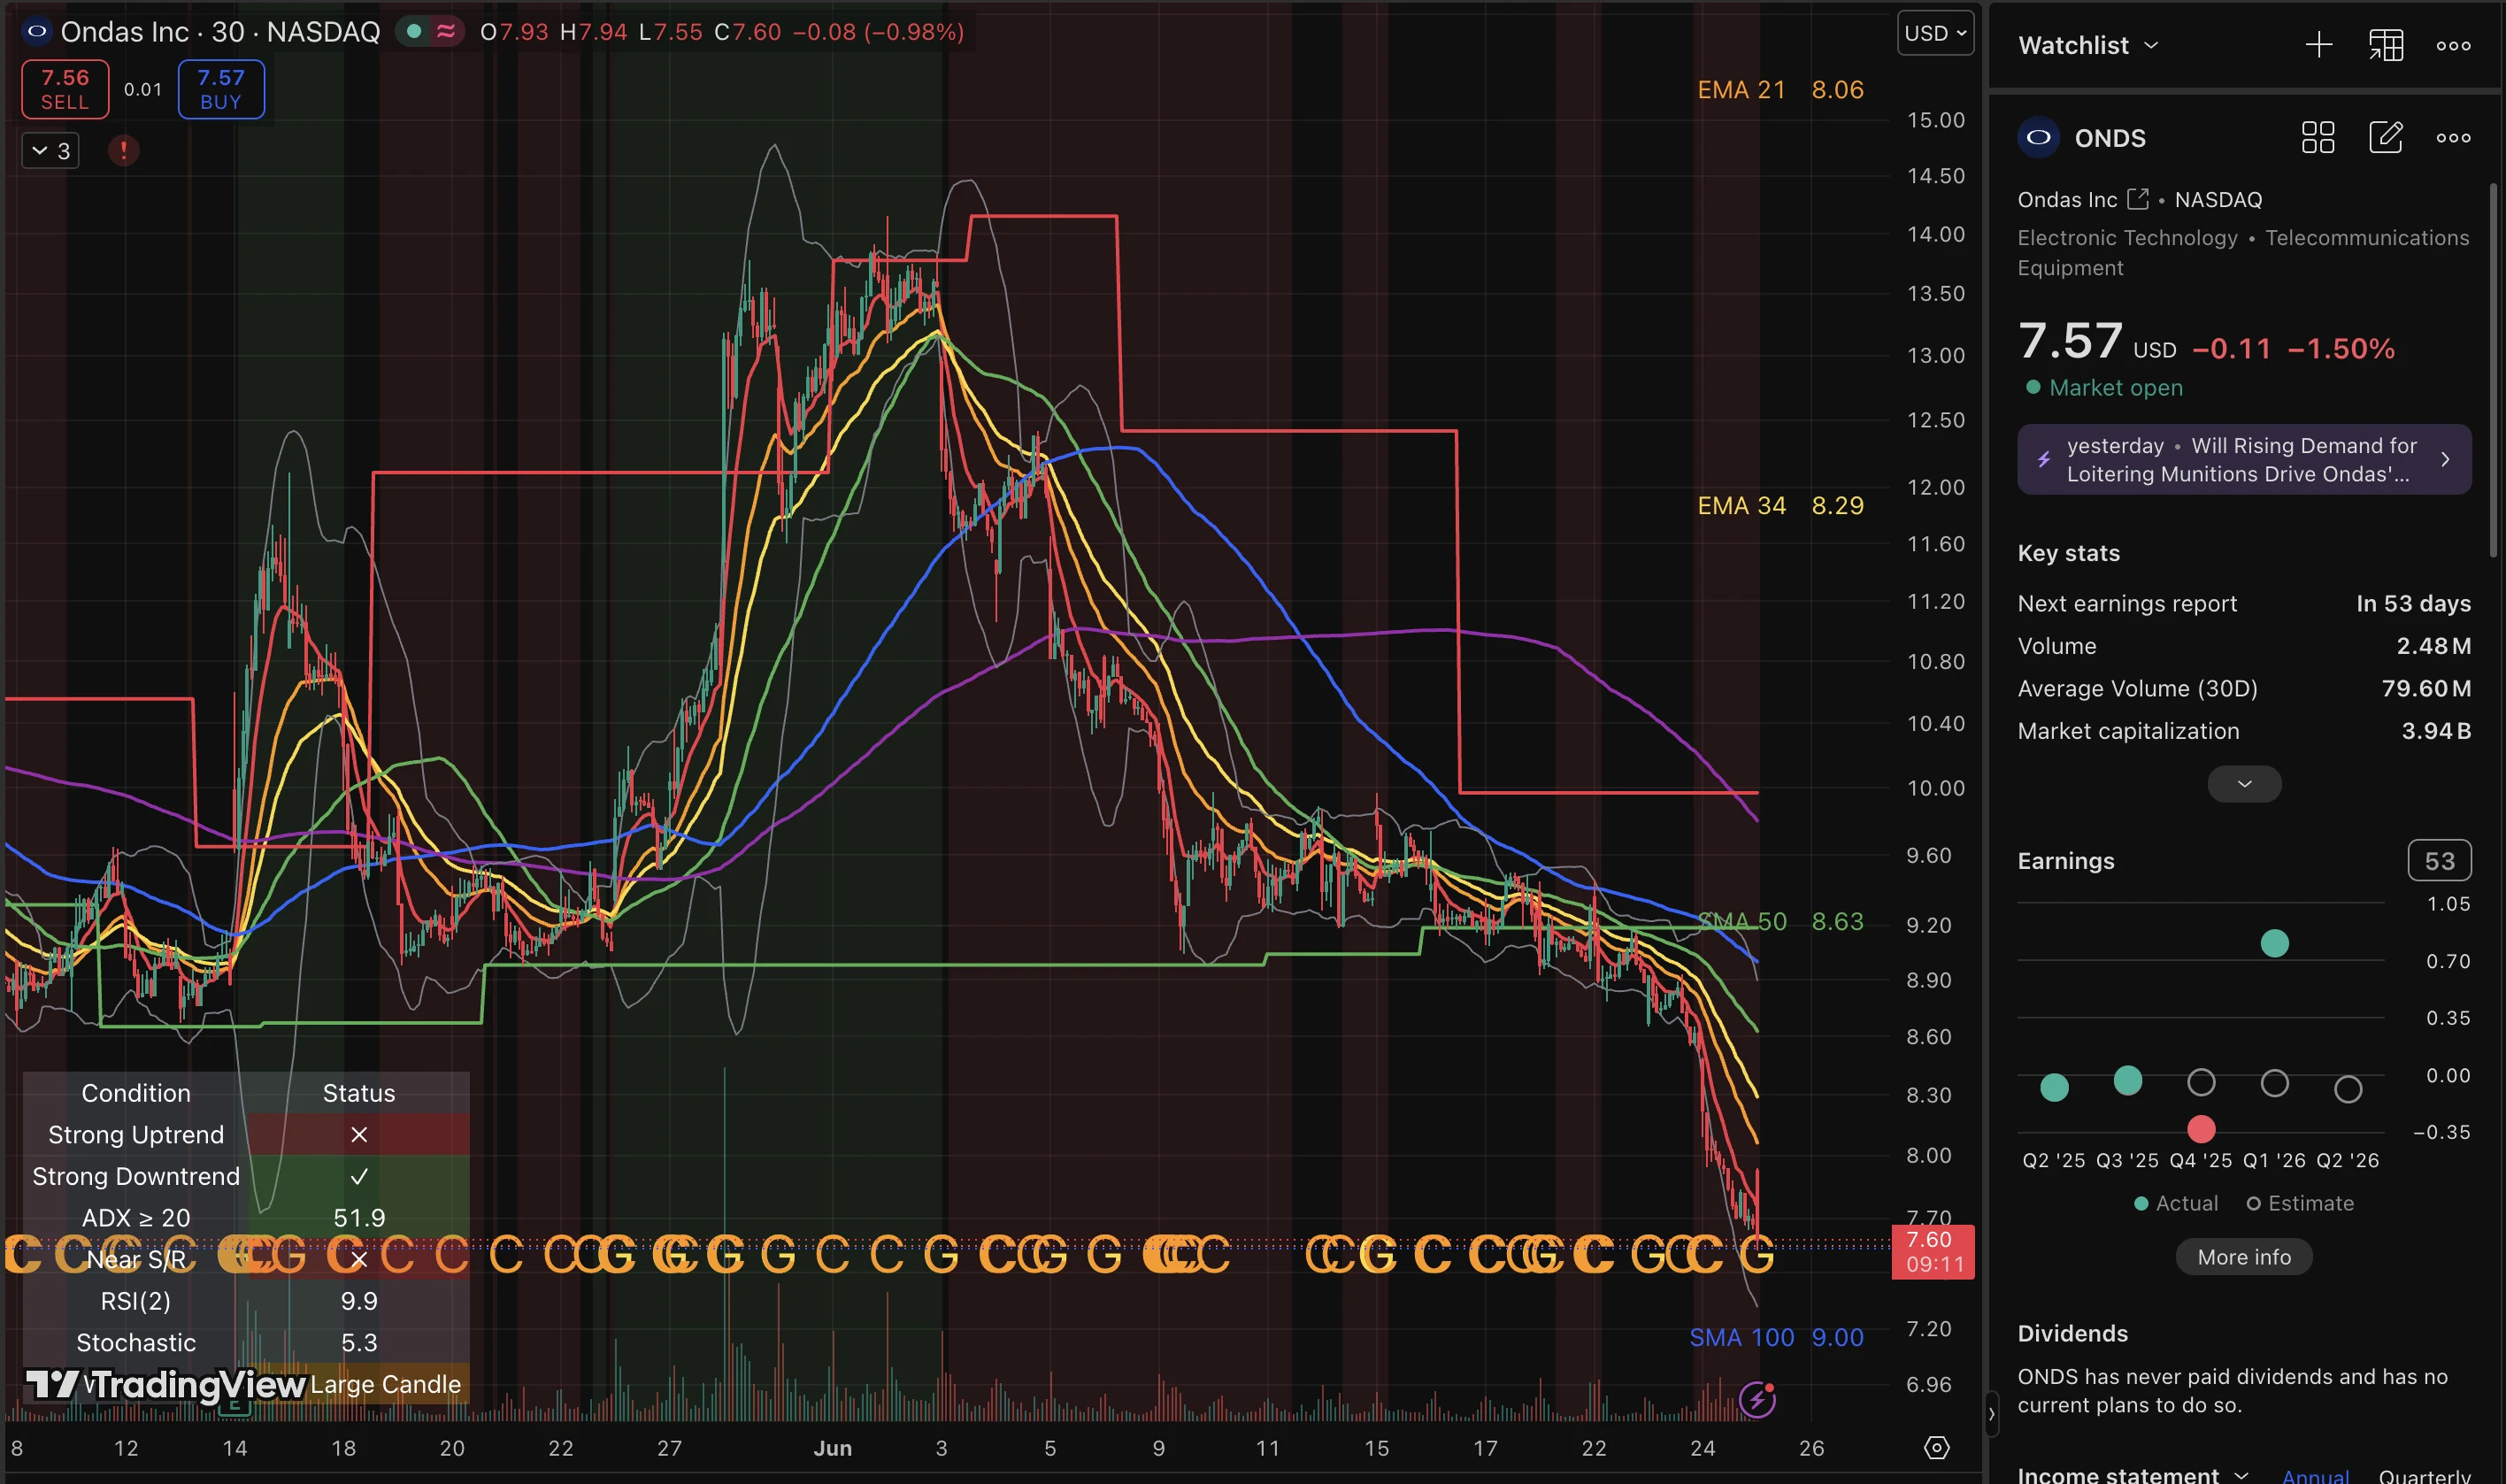The height and width of the screenshot is (1484, 2506).
Task: Click the Strong Downtrend checkmark status cell
Action: [x=359, y=1177]
